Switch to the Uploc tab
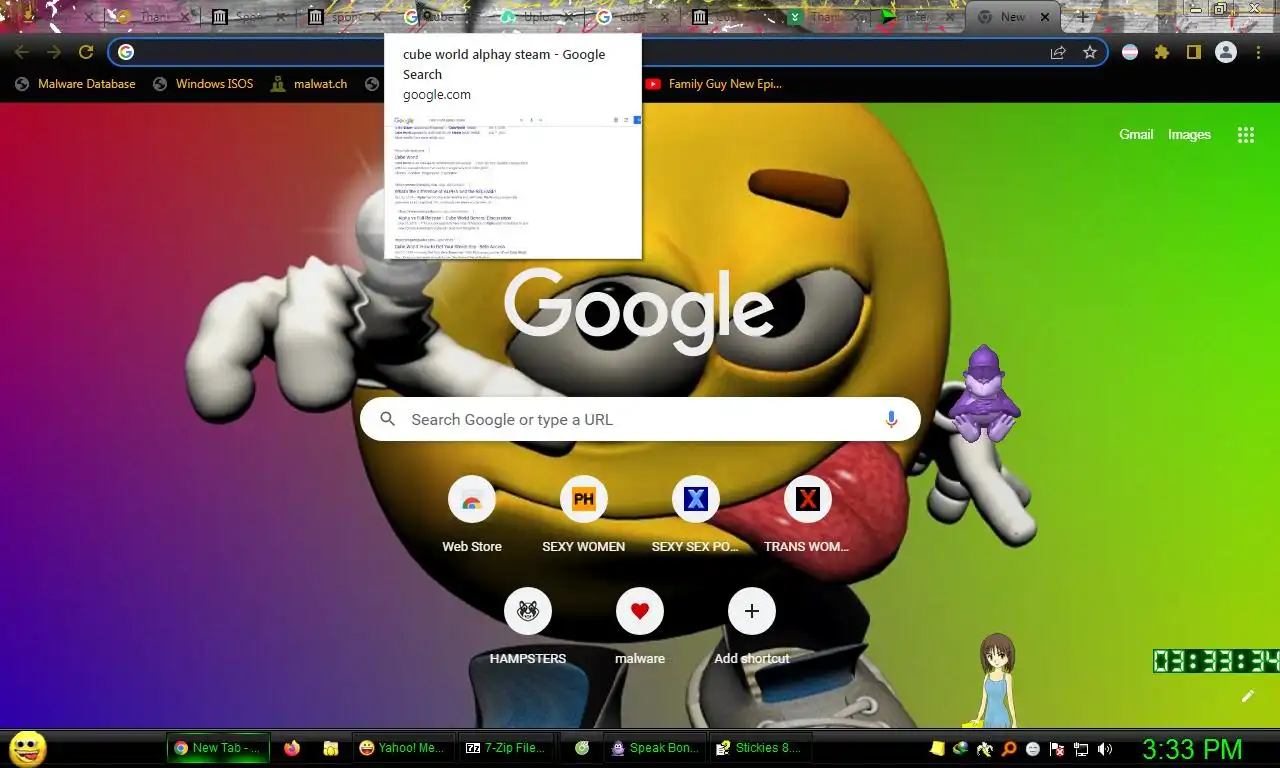 coord(536,17)
